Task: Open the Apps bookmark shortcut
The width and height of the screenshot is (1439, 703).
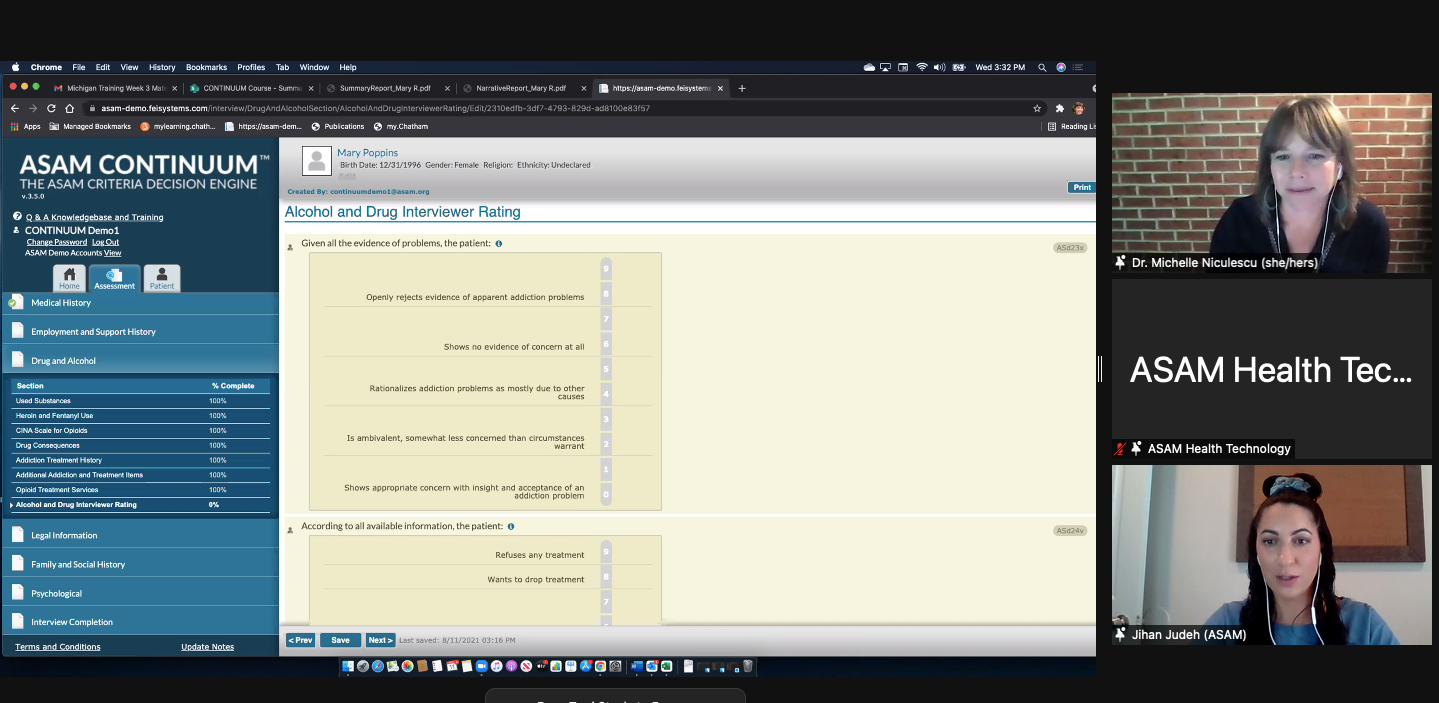Action: [x=25, y=127]
